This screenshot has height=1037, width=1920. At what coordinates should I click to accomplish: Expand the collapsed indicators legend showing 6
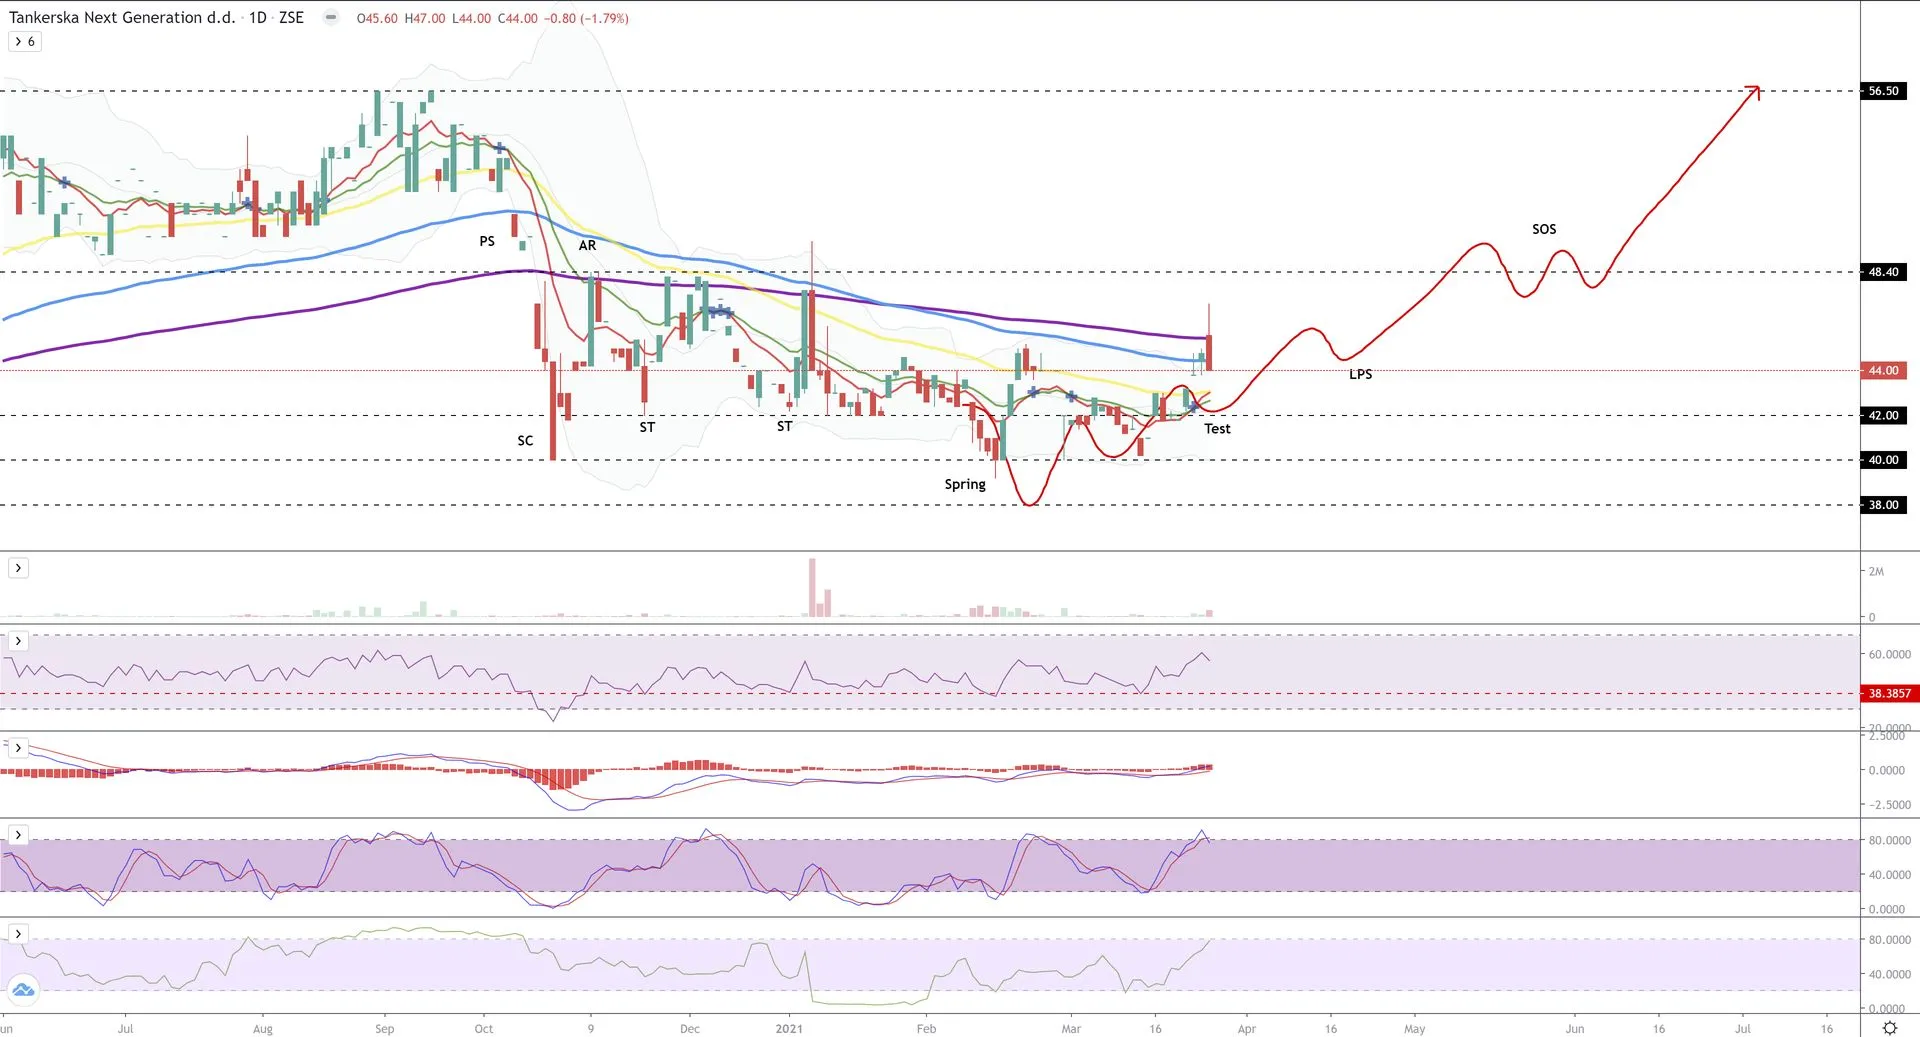[25, 41]
